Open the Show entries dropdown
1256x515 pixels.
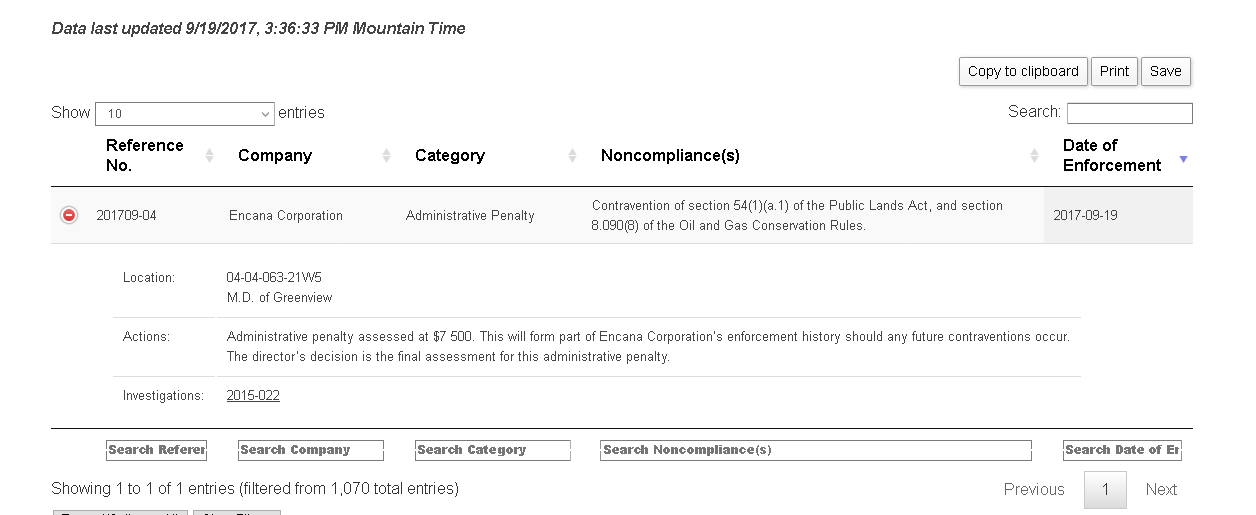point(185,114)
